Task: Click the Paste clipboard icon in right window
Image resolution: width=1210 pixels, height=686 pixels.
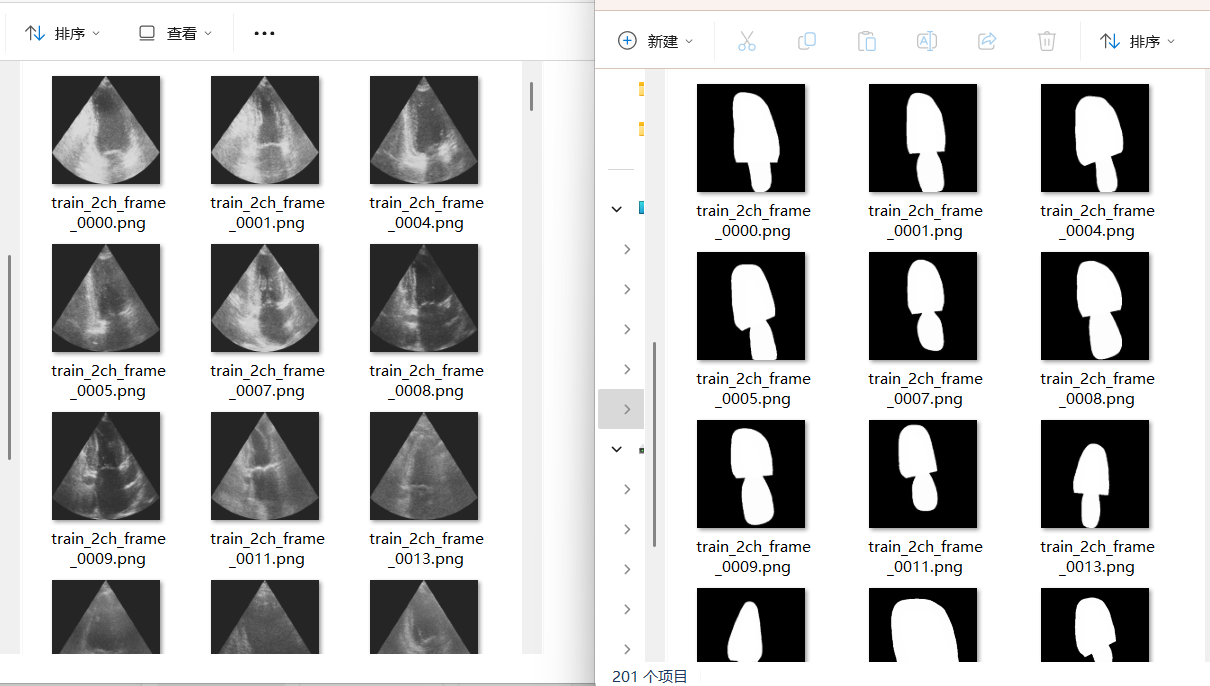Action: pyautogui.click(x=867, y=41)
